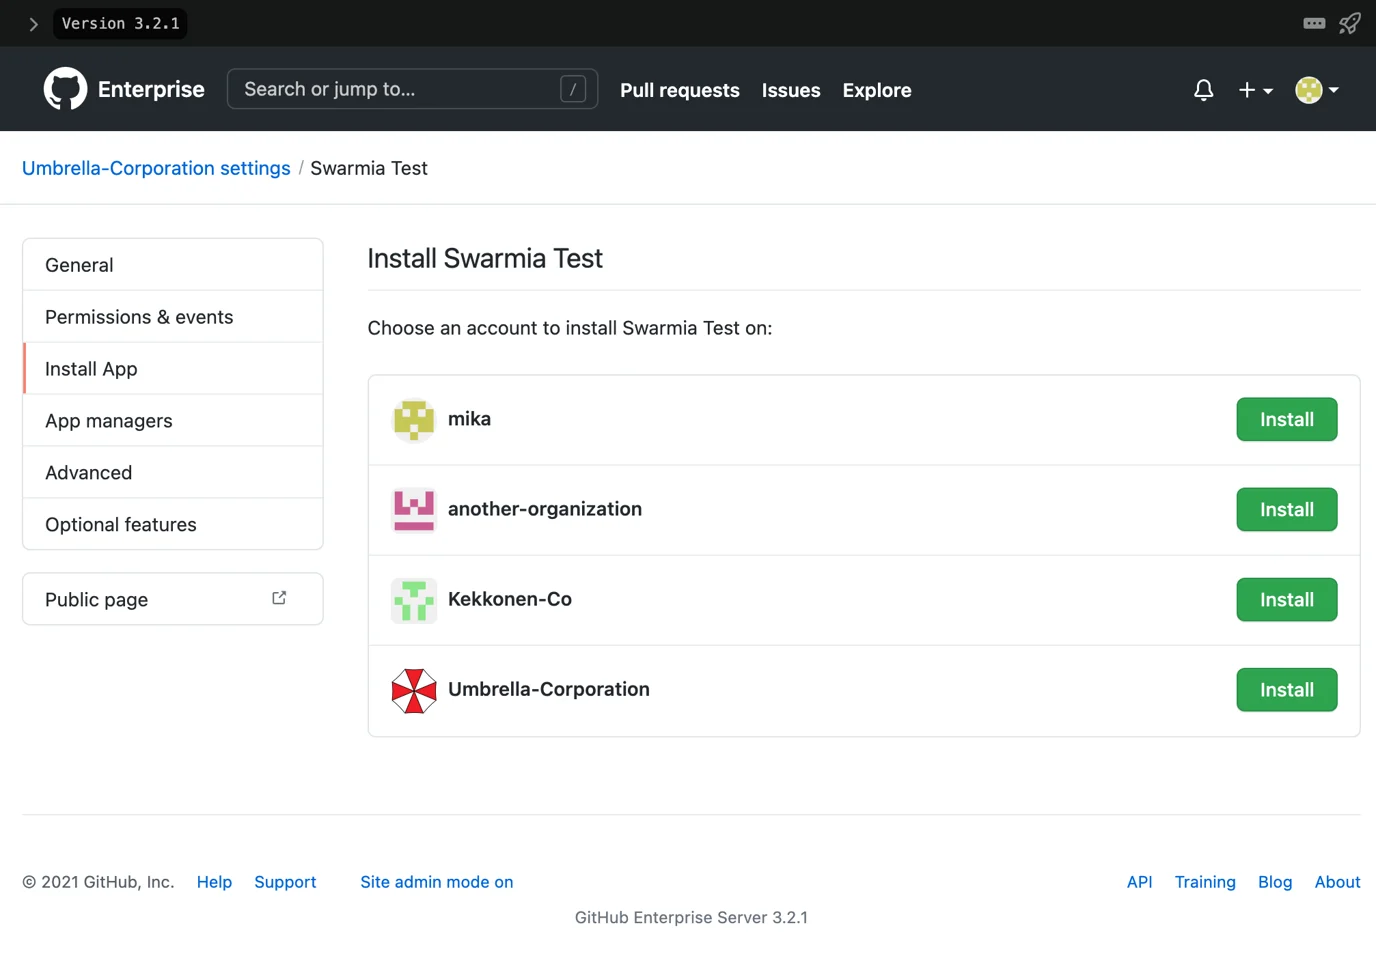
Task: Open the plus create-new dropdown
Action: 1255,90
